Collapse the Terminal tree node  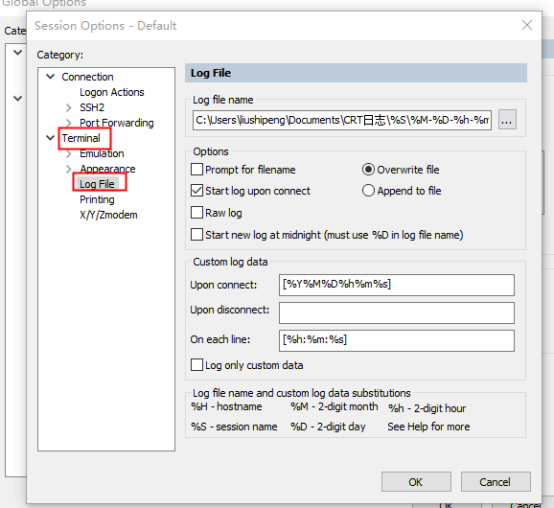pyautogui.click(x=51, y=137)
